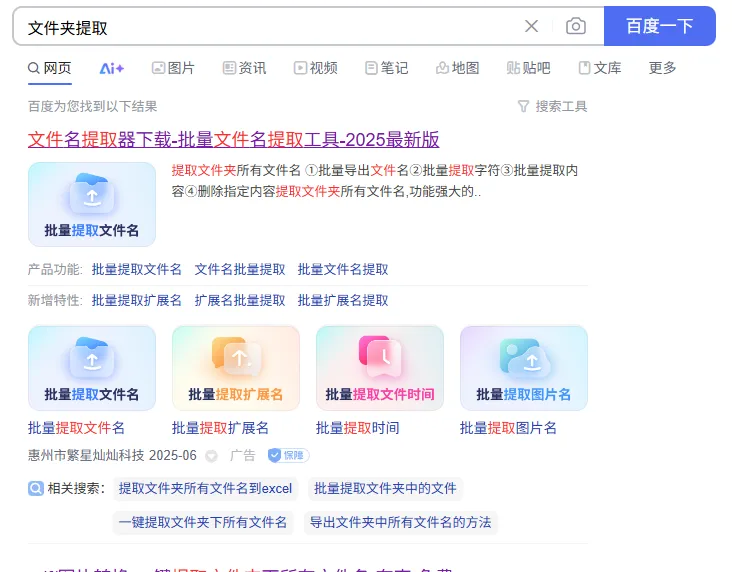Open the 贴吧 tab
732x572 pixels.
pyautogui.click(x=528, y=68)
